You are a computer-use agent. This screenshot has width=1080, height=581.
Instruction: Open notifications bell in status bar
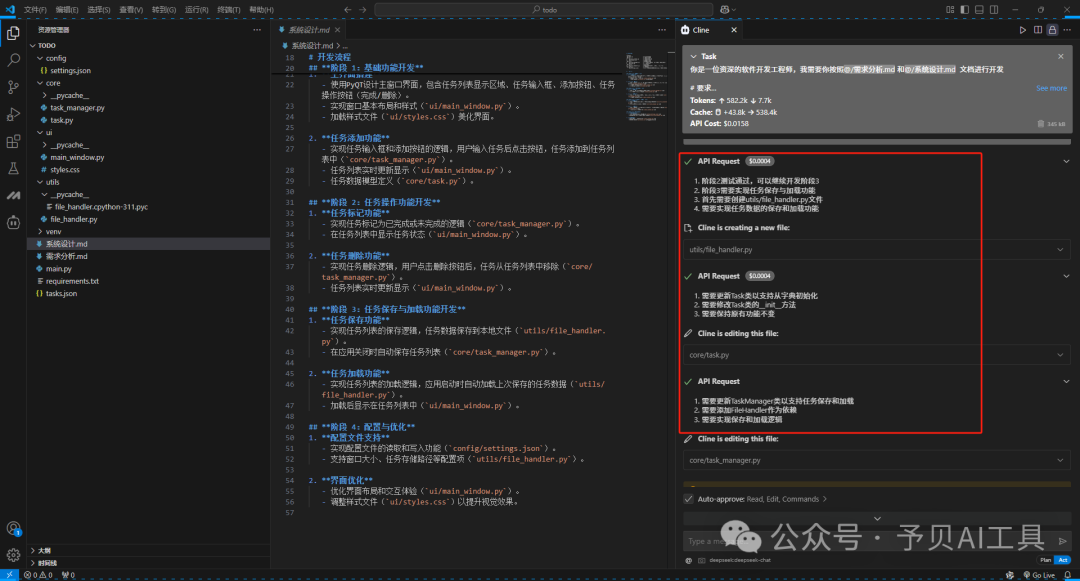(1068, 575)
